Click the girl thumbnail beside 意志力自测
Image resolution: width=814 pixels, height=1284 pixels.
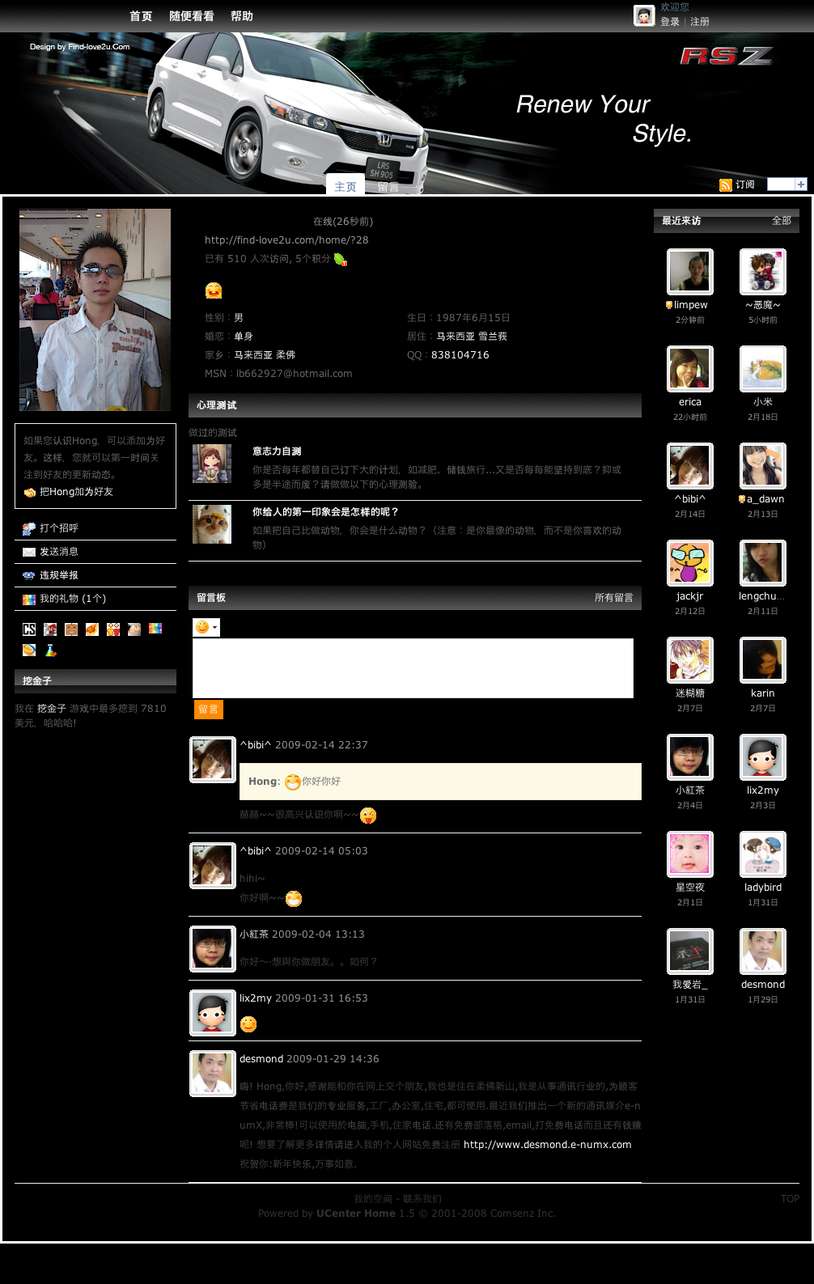tap(212, 464)
